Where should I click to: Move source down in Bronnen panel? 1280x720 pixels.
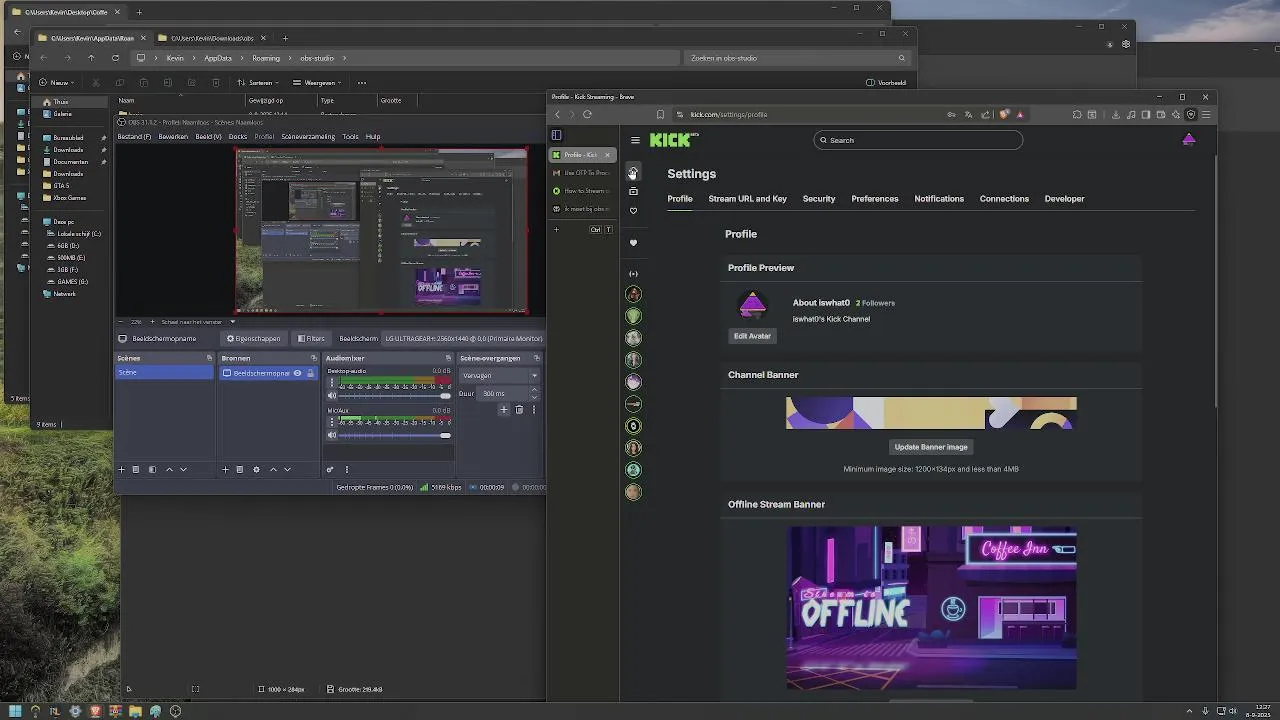(x=288, y=469)
